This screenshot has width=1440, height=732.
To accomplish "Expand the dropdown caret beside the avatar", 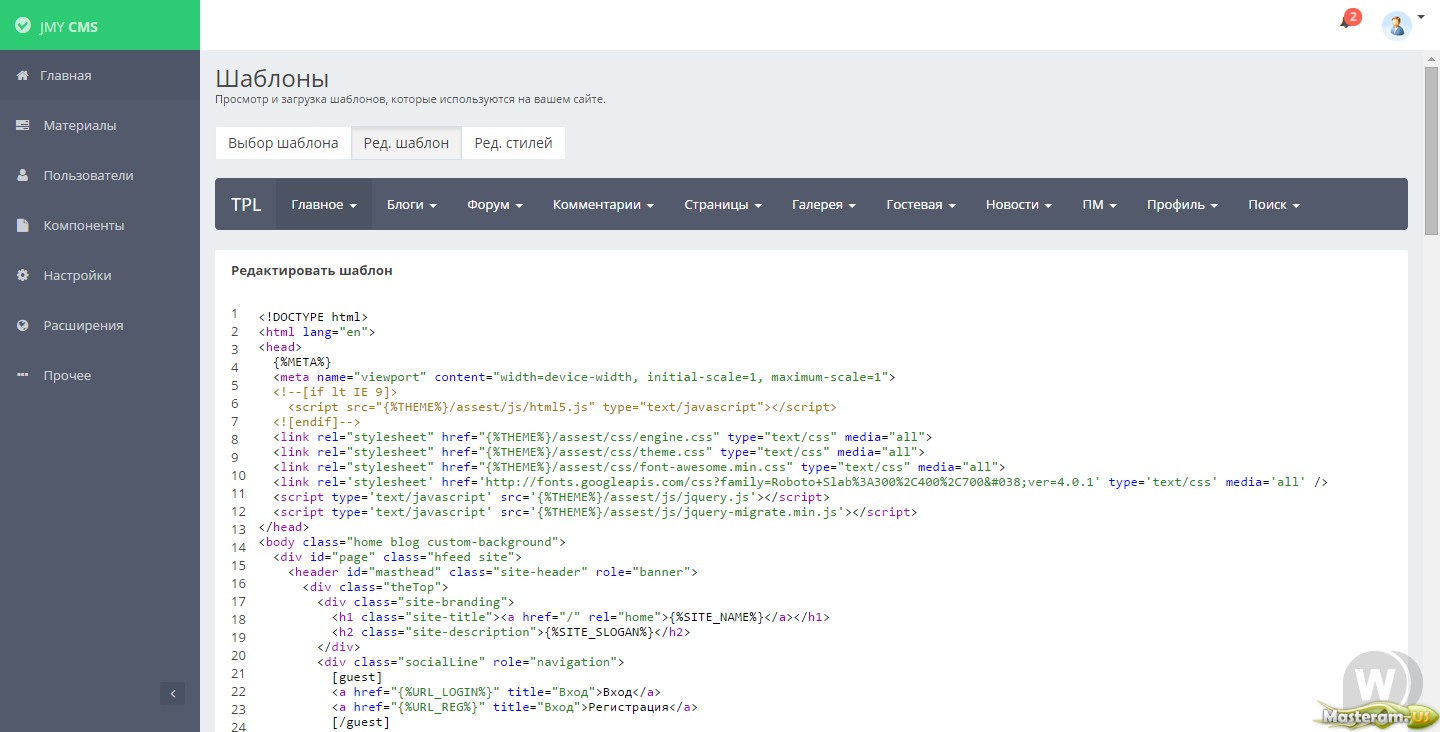I will (x=1421, y=17).
